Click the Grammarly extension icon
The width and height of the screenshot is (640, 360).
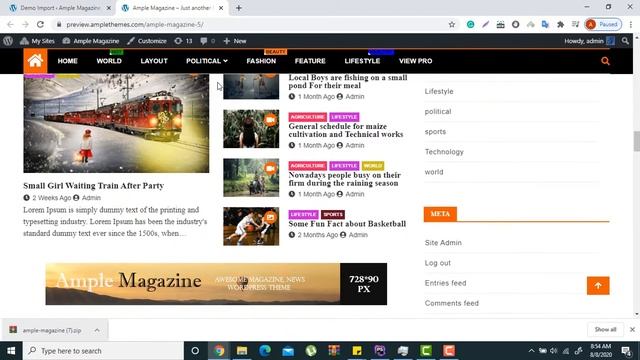[470, 24]
